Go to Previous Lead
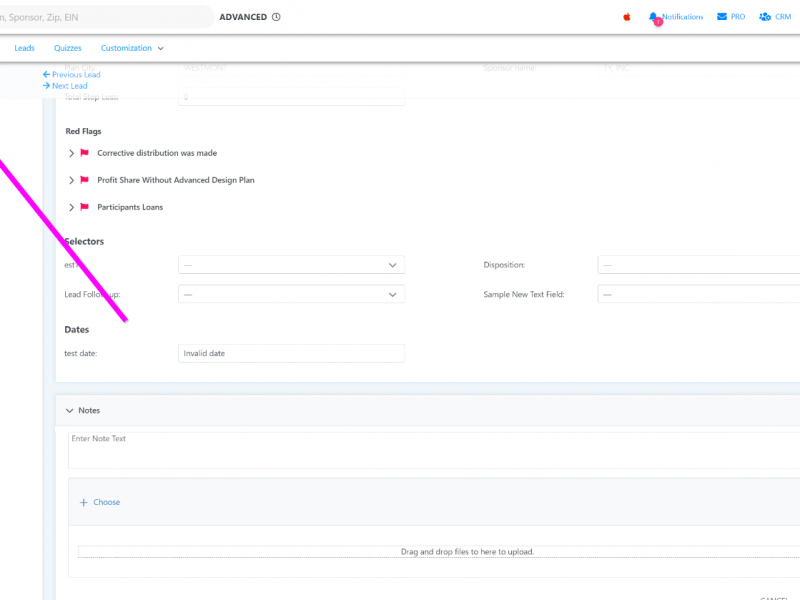The image size is (800, 600). (x=72, y=75)
